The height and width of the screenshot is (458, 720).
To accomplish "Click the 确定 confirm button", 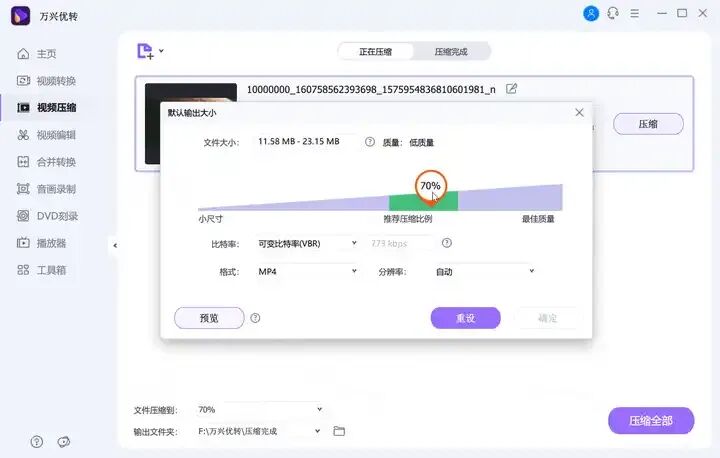I will 547,318.
